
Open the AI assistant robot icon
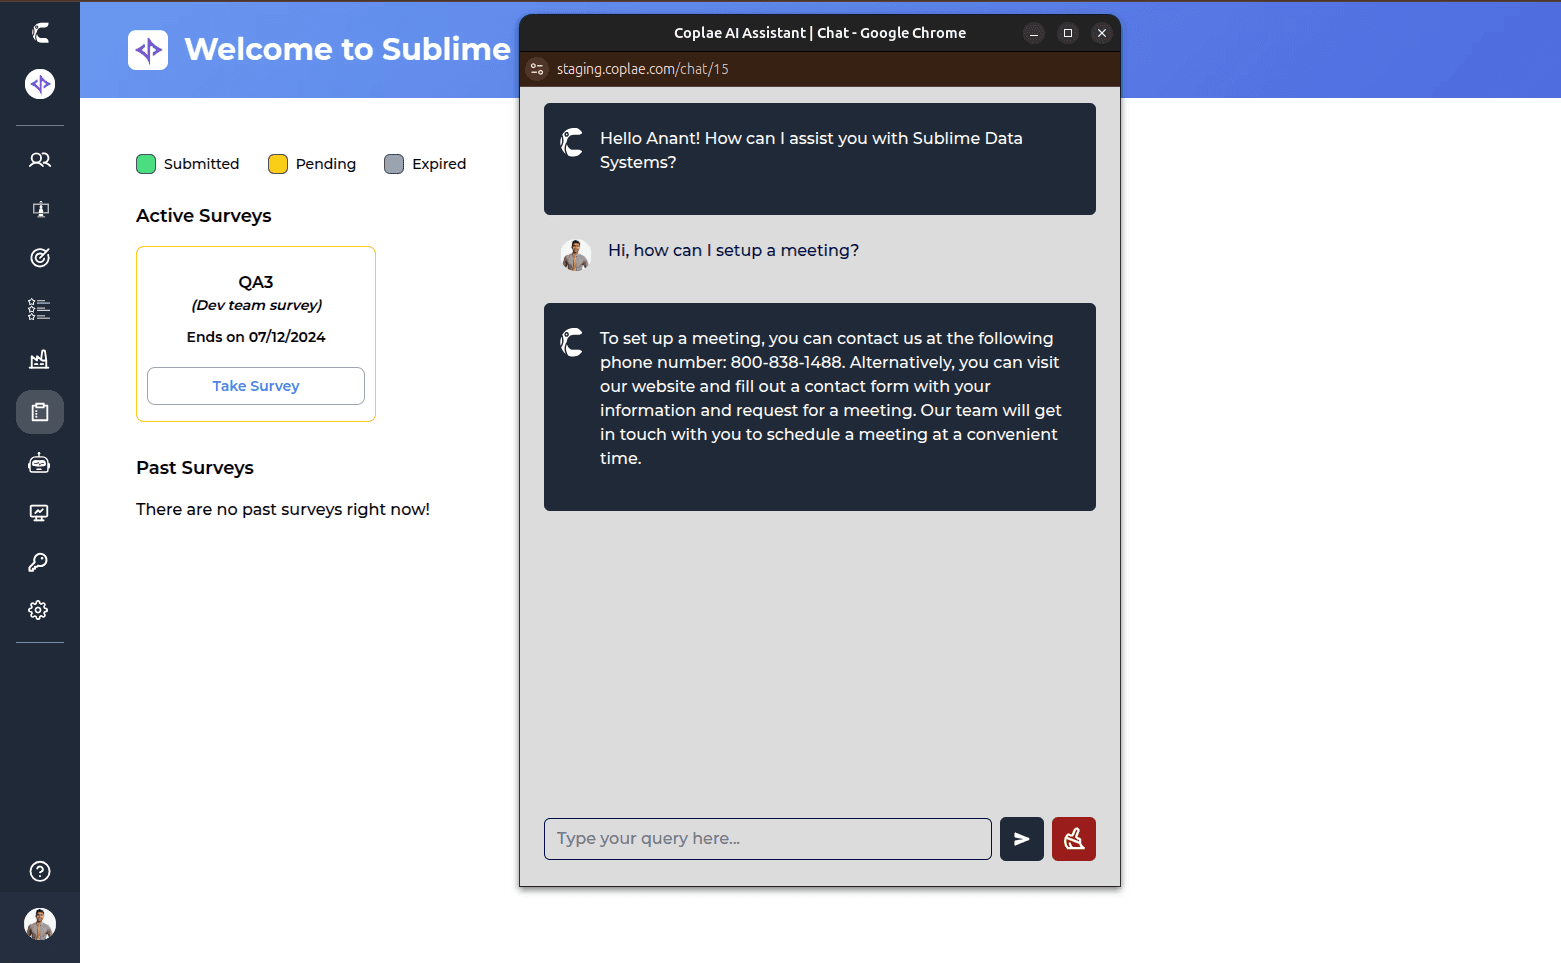[40, 463]
